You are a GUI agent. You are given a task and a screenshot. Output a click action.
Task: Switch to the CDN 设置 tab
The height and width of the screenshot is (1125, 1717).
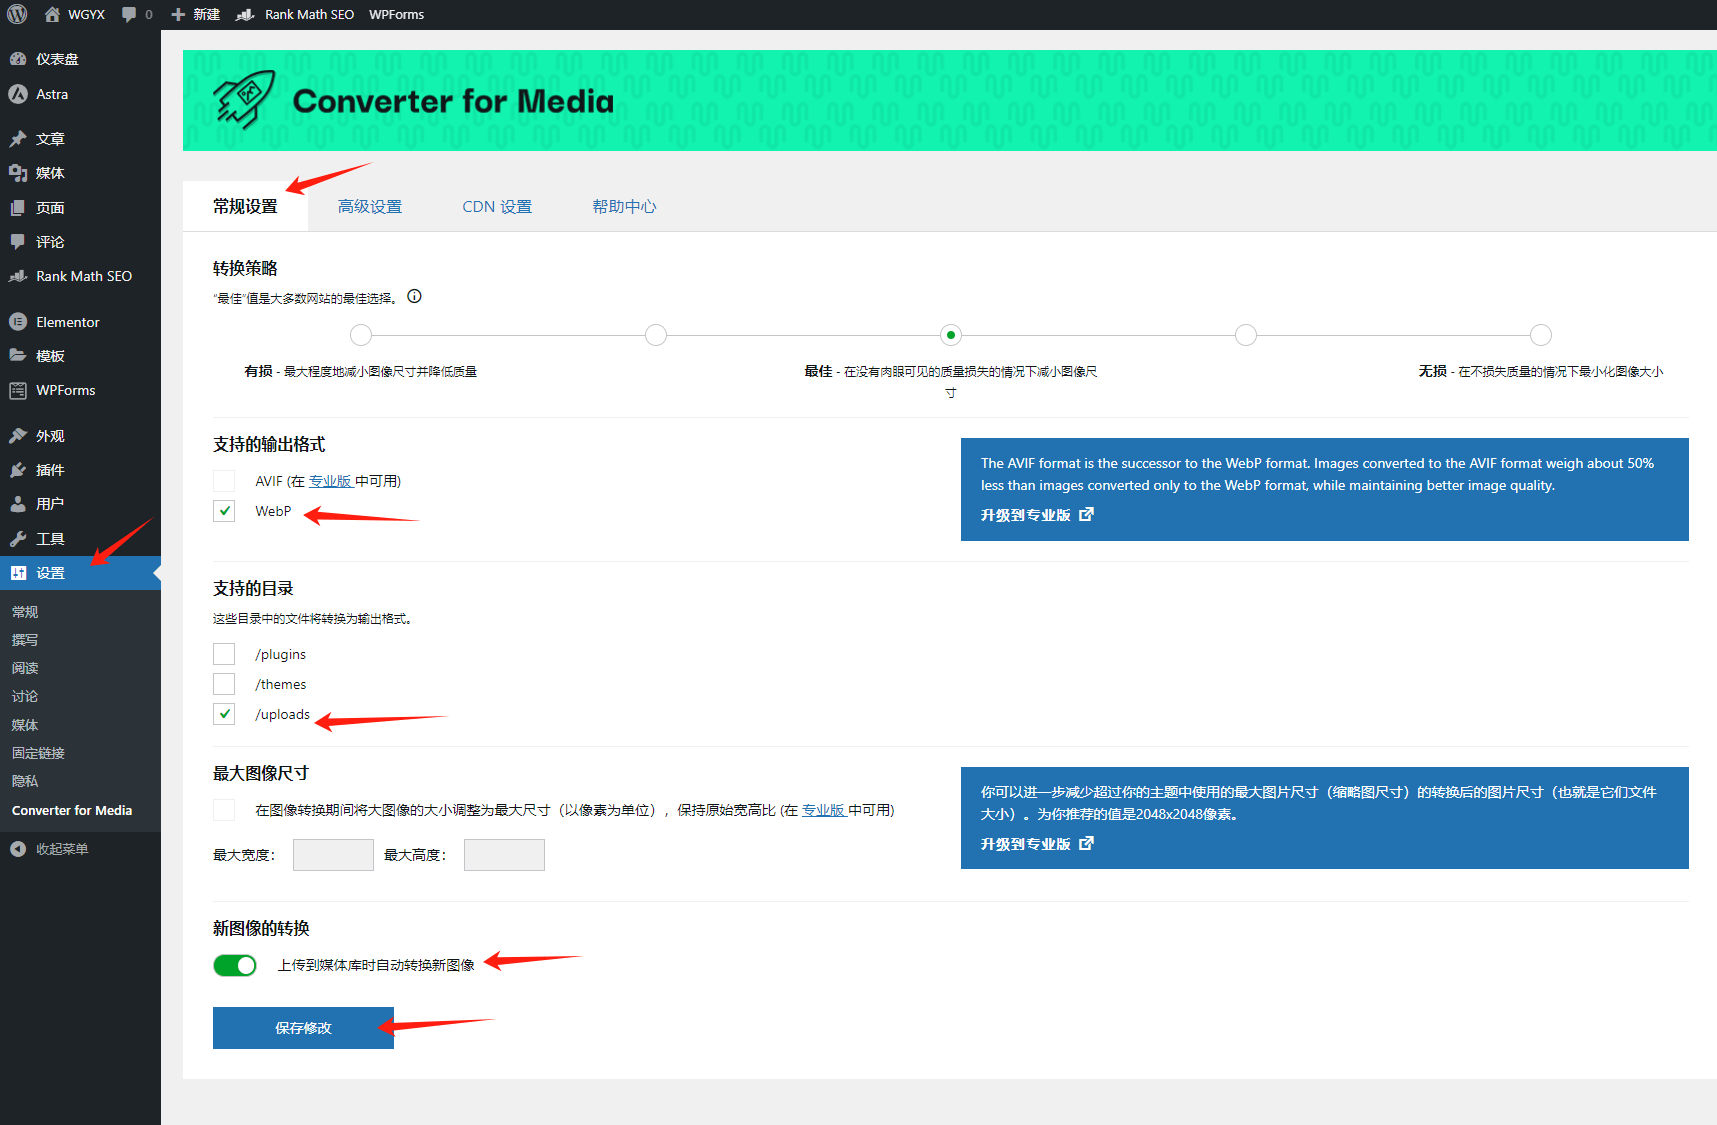pyautogui.click(x=497, y=206)
